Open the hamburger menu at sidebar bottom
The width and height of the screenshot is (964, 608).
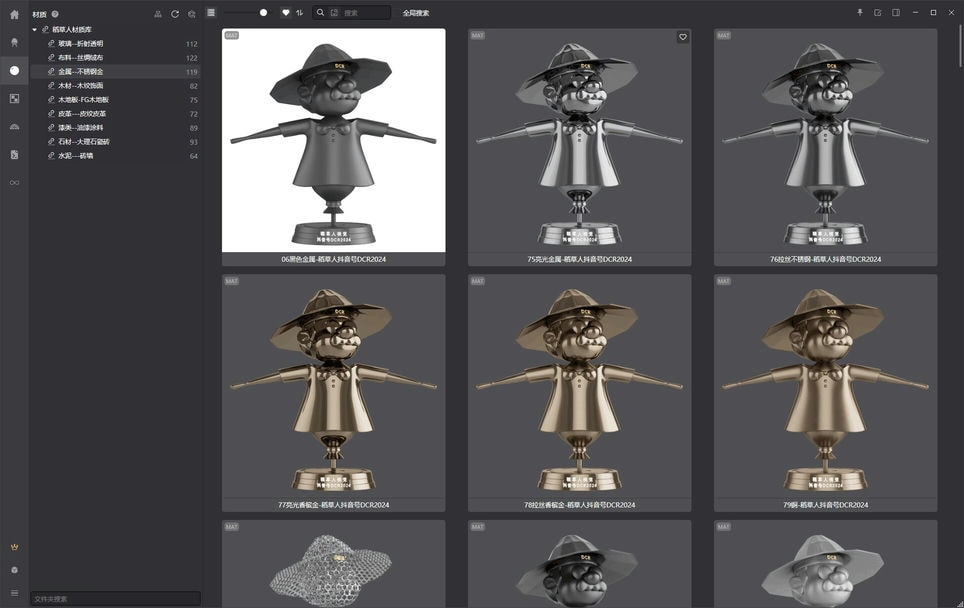[x=14, y=593]
